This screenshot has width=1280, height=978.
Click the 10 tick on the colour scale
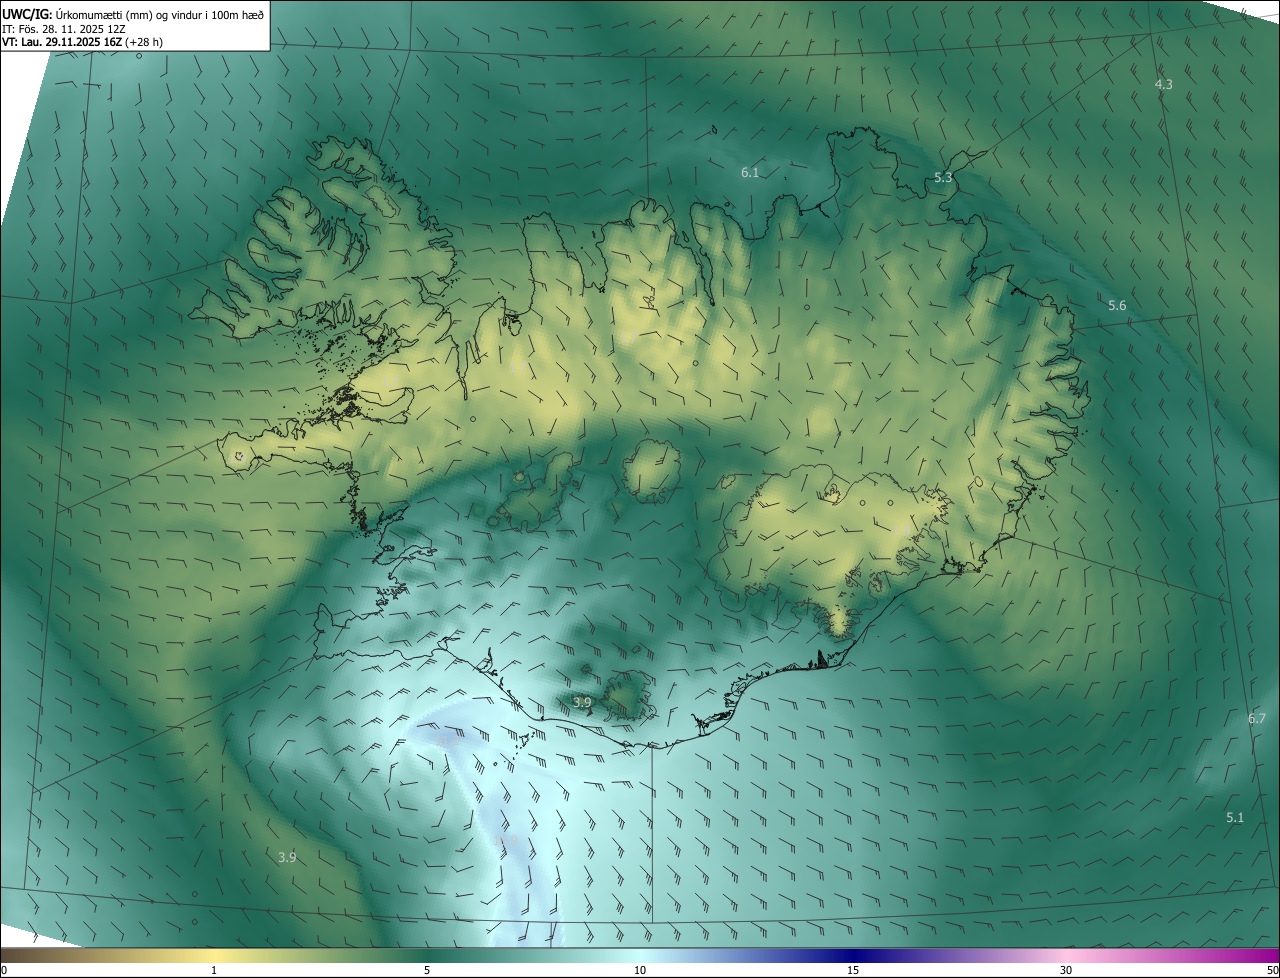coord(640,971)
